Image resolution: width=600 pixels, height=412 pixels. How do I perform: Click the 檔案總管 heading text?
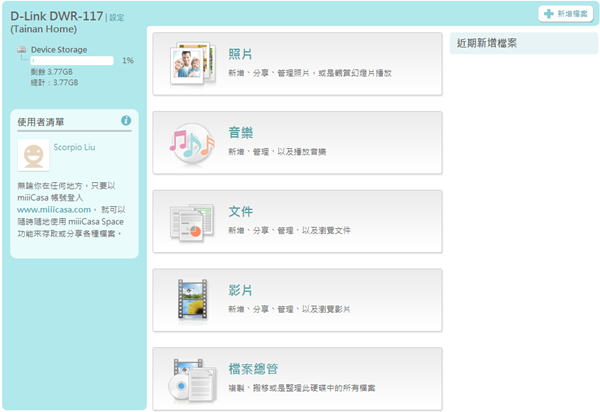tap(253, 369)
